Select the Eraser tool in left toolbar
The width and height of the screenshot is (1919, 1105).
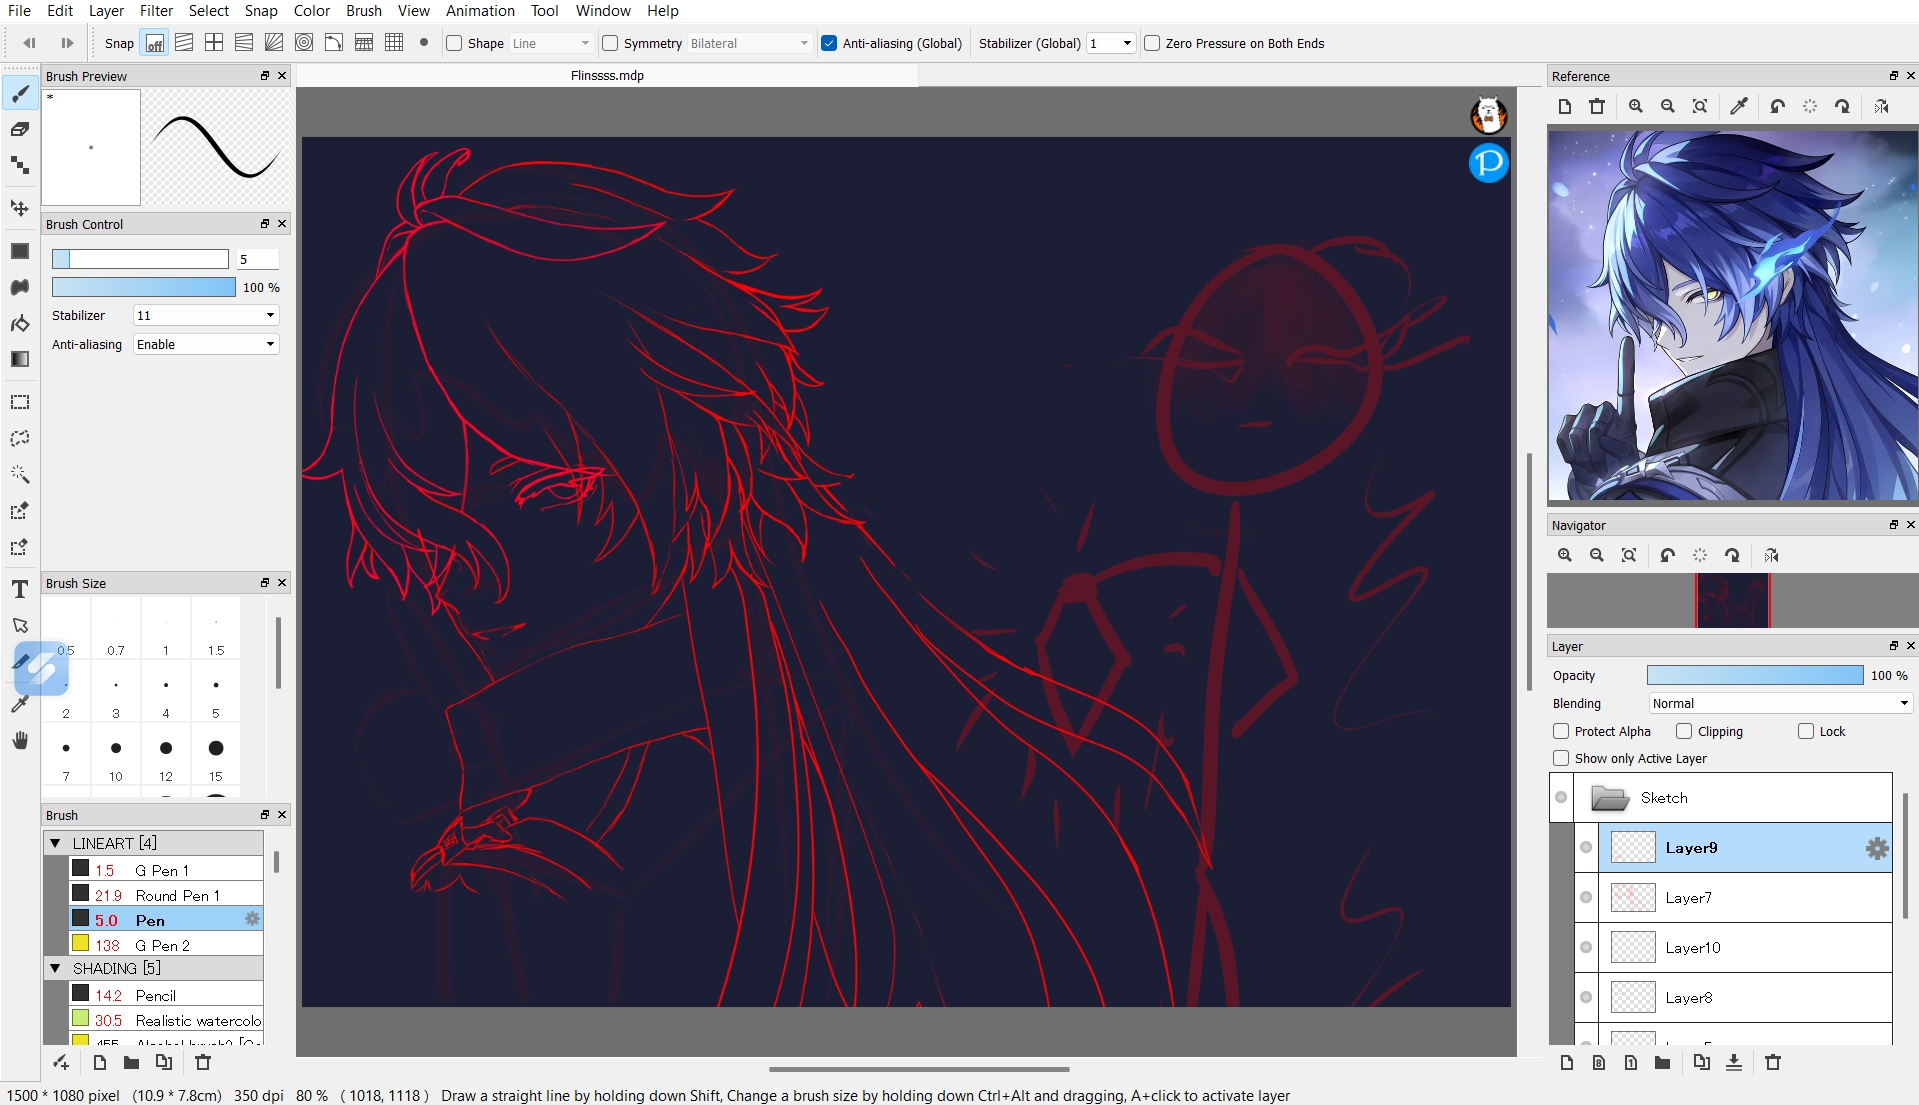pos(20,129)
